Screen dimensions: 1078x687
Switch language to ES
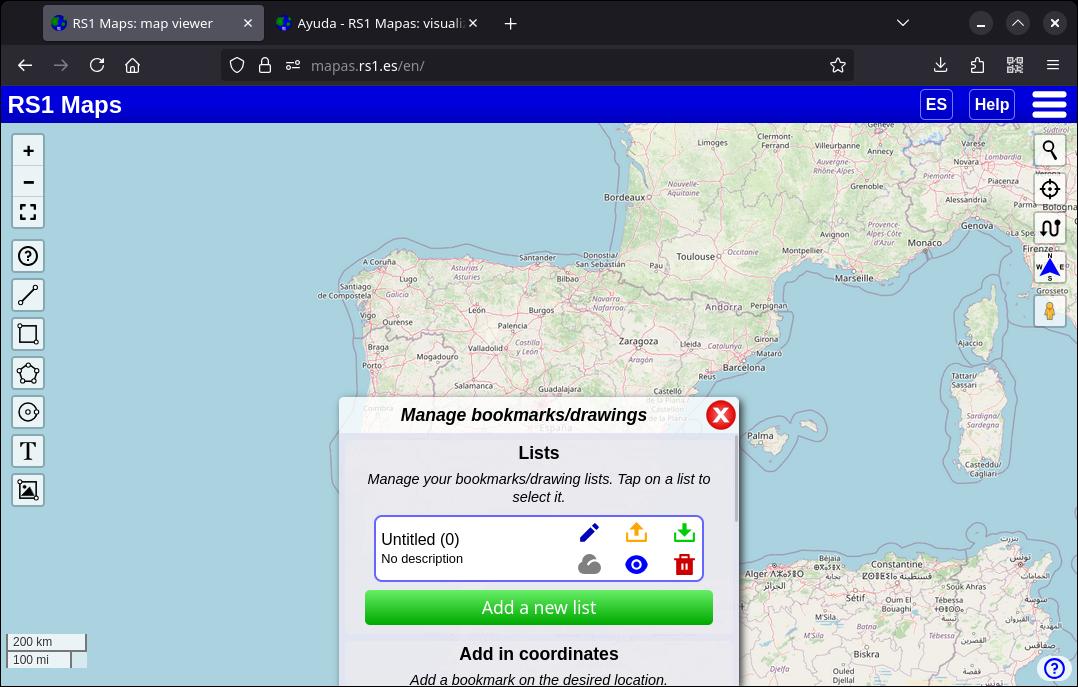936,105
